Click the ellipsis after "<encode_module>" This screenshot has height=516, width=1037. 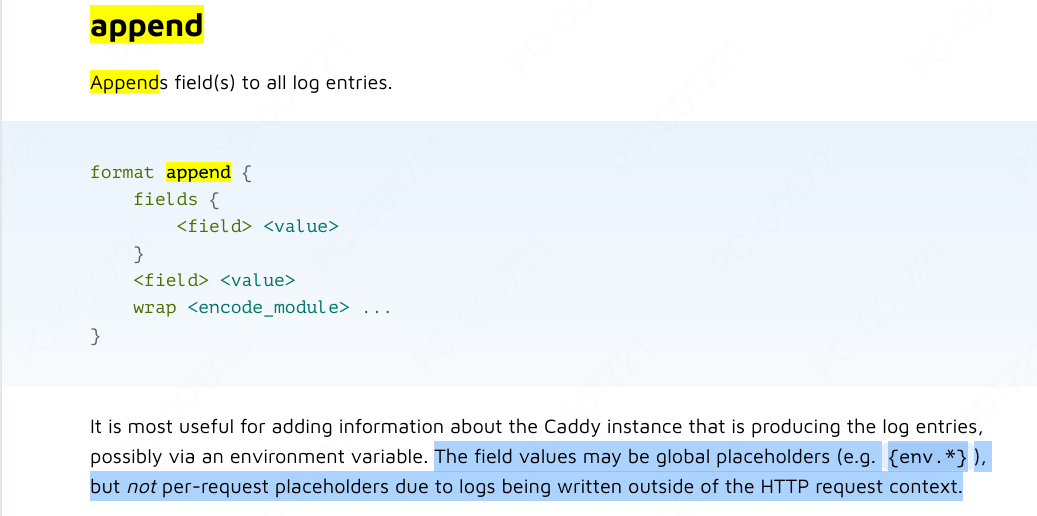tap(377, 307)
